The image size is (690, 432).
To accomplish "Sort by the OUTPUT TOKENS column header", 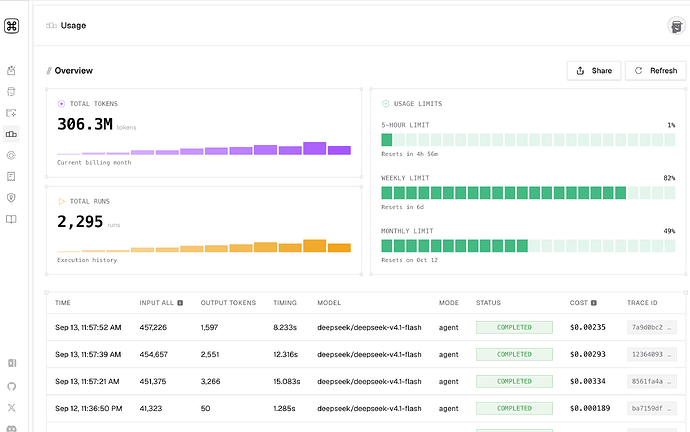I will click(228, 303).
